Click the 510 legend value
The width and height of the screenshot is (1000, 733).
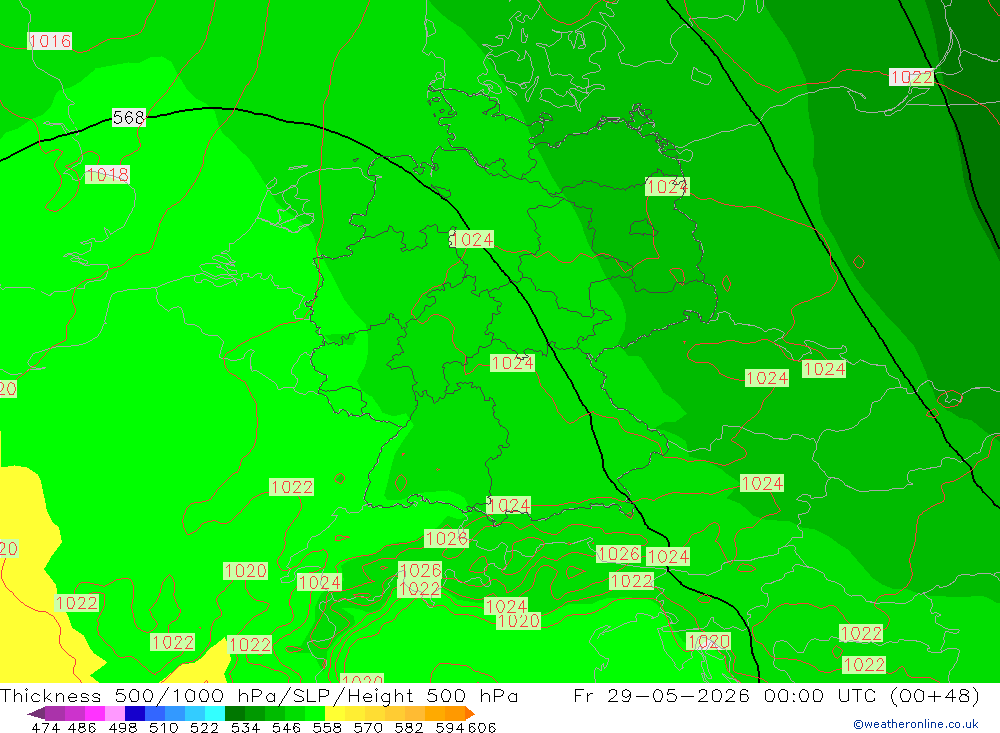164,727
